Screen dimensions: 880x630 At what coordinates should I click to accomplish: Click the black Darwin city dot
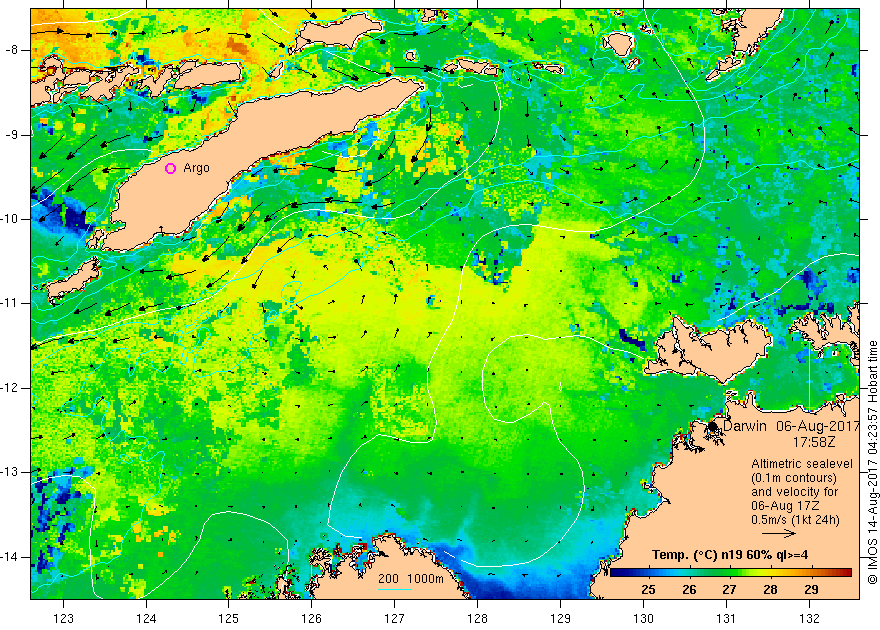coord(712,426)
